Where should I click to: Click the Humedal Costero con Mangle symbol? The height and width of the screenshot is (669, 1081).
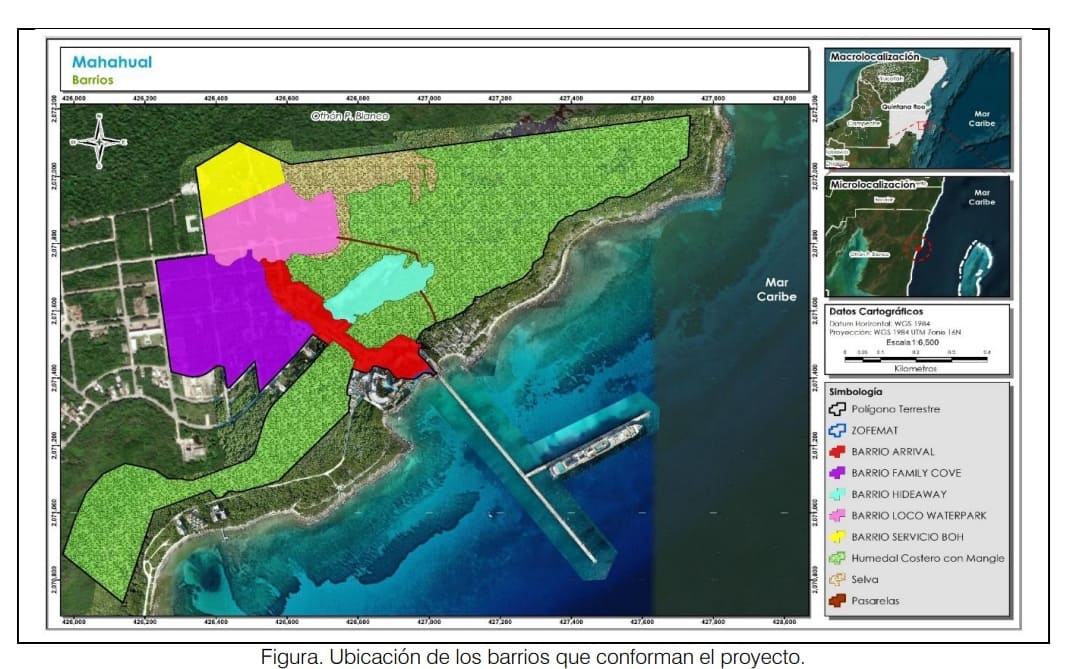pyautogui.click(x=837, y=558)
